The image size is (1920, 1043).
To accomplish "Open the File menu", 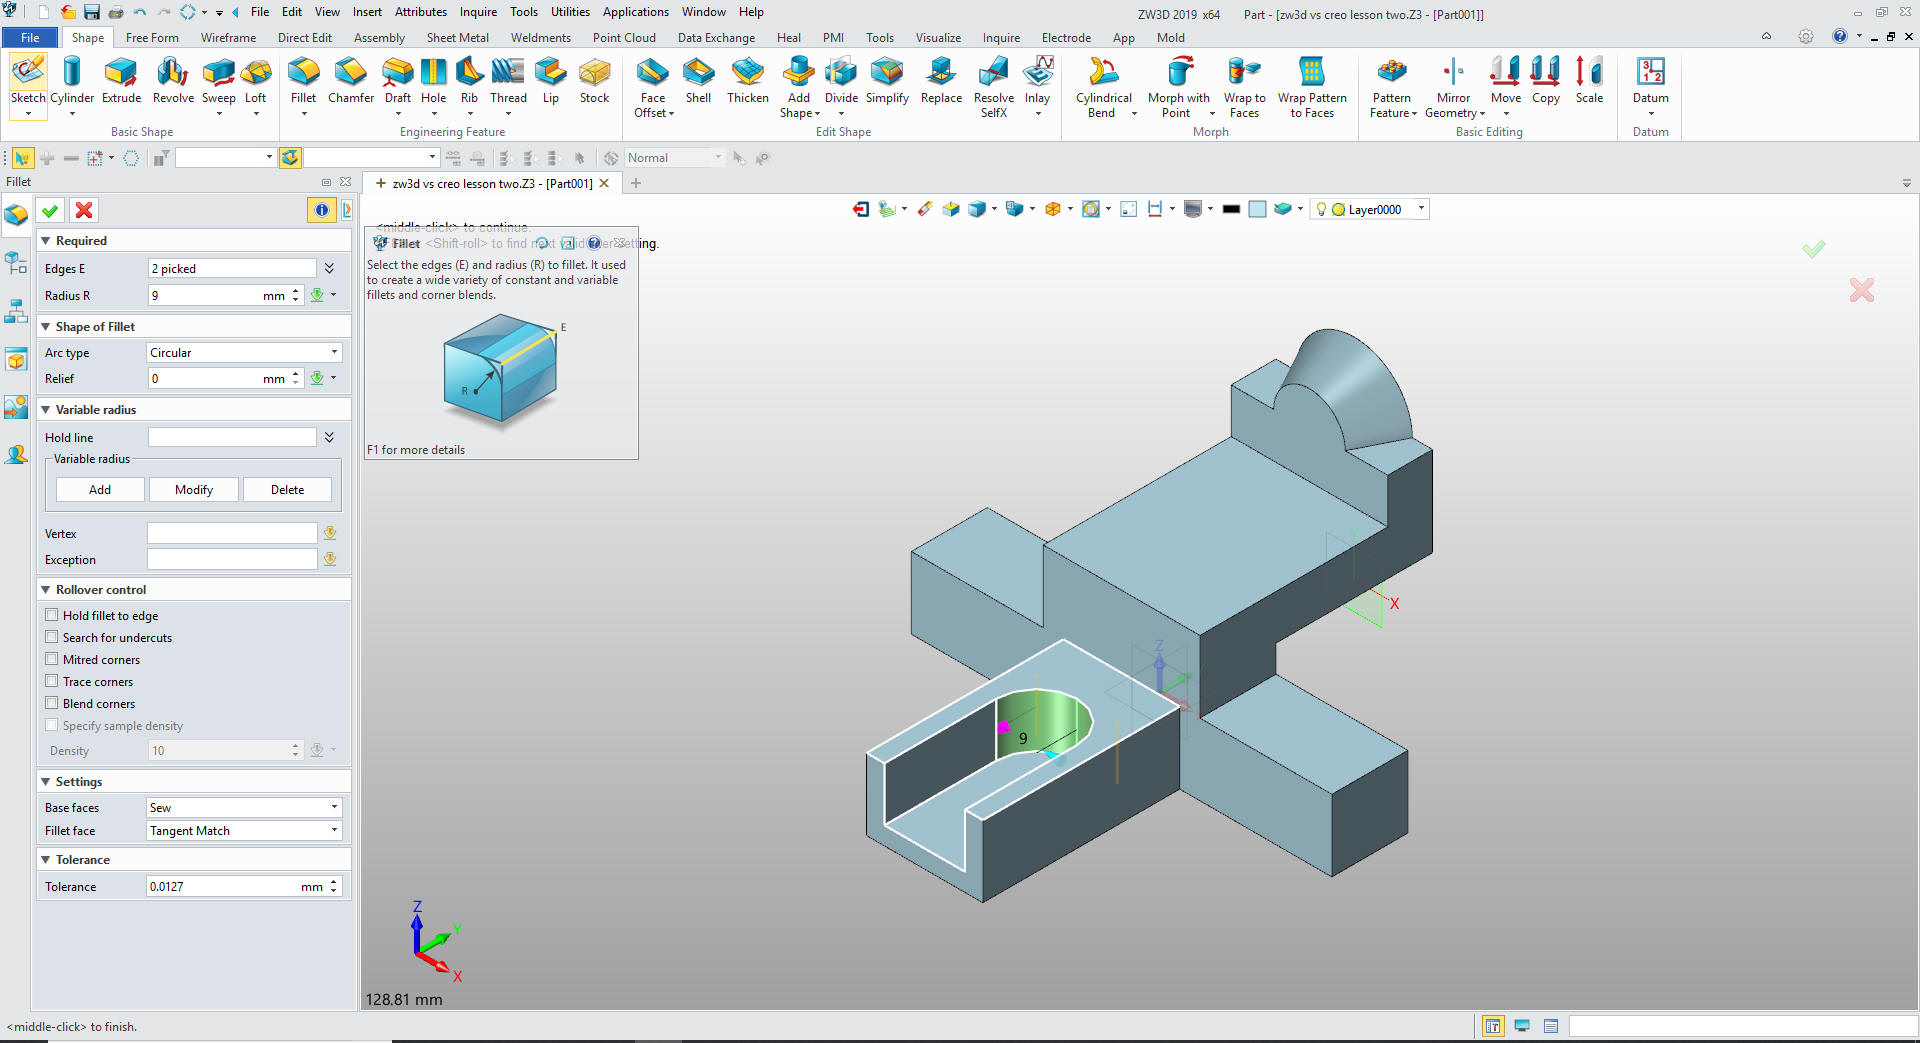I will coord(260,12).
